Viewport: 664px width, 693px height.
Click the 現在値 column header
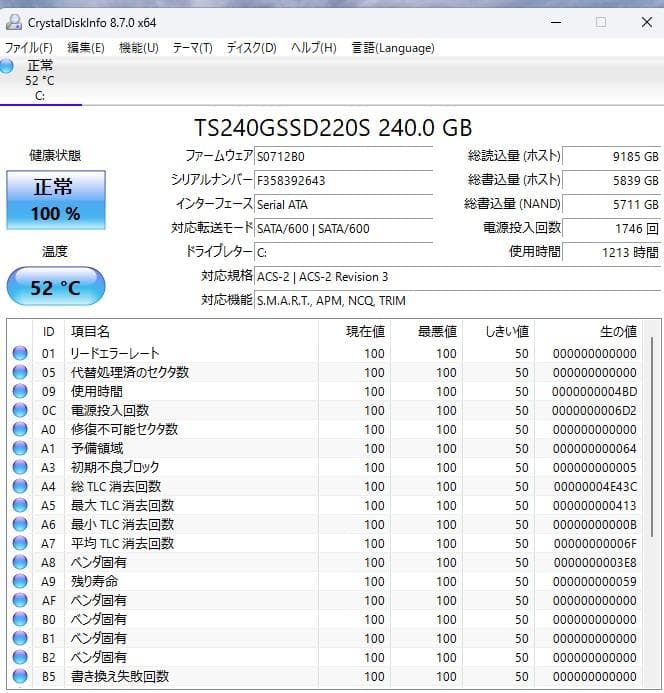click(x=355, y=331)
